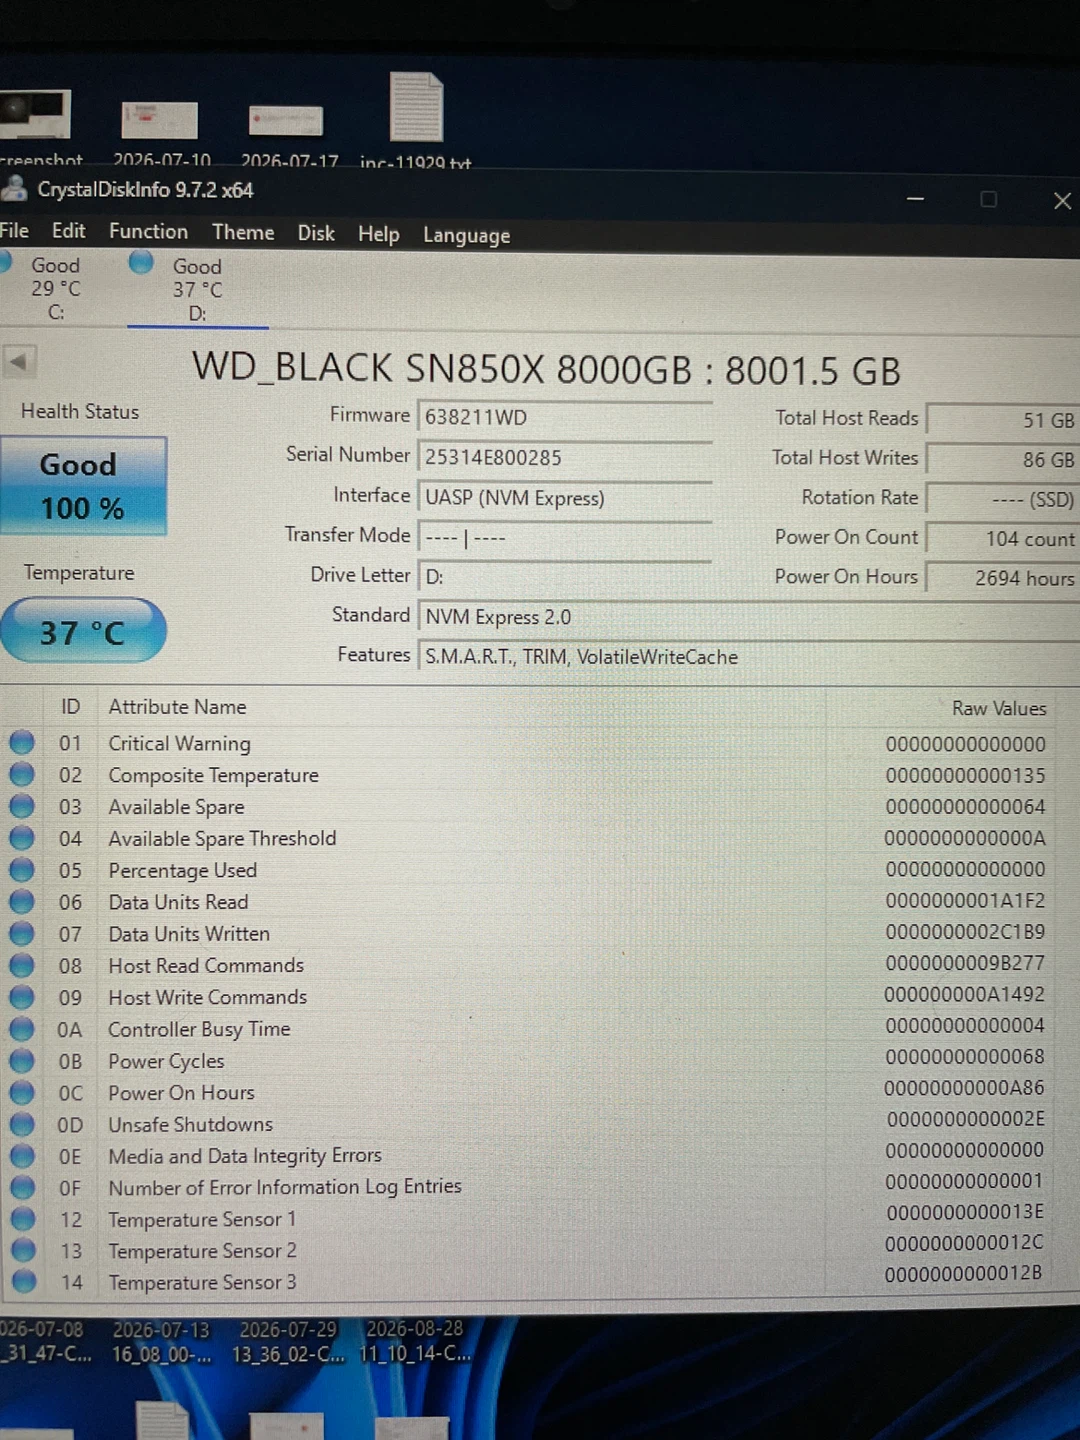Select the C: drive tab
The image size is (1080, 1440).
coord(50,288)
